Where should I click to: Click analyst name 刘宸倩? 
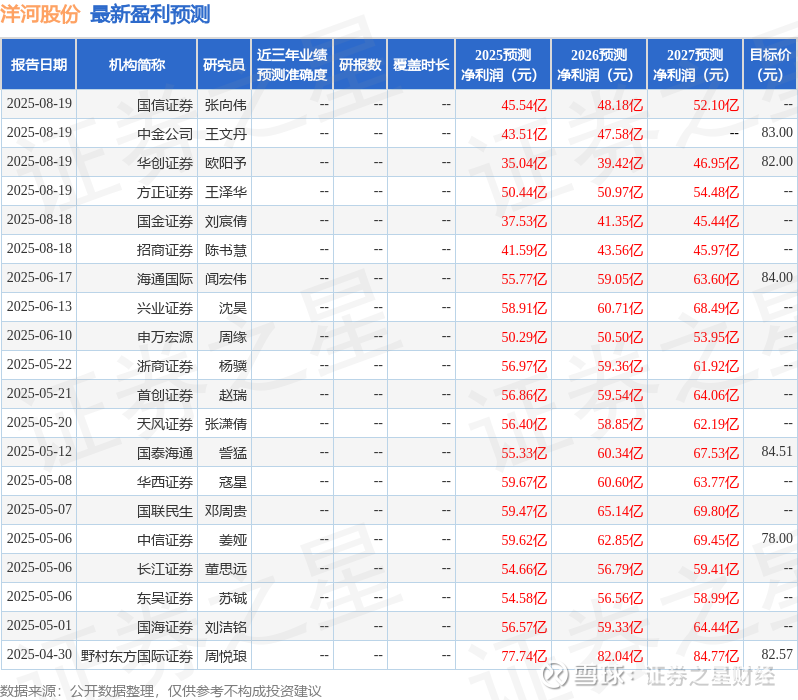(225, 221)
